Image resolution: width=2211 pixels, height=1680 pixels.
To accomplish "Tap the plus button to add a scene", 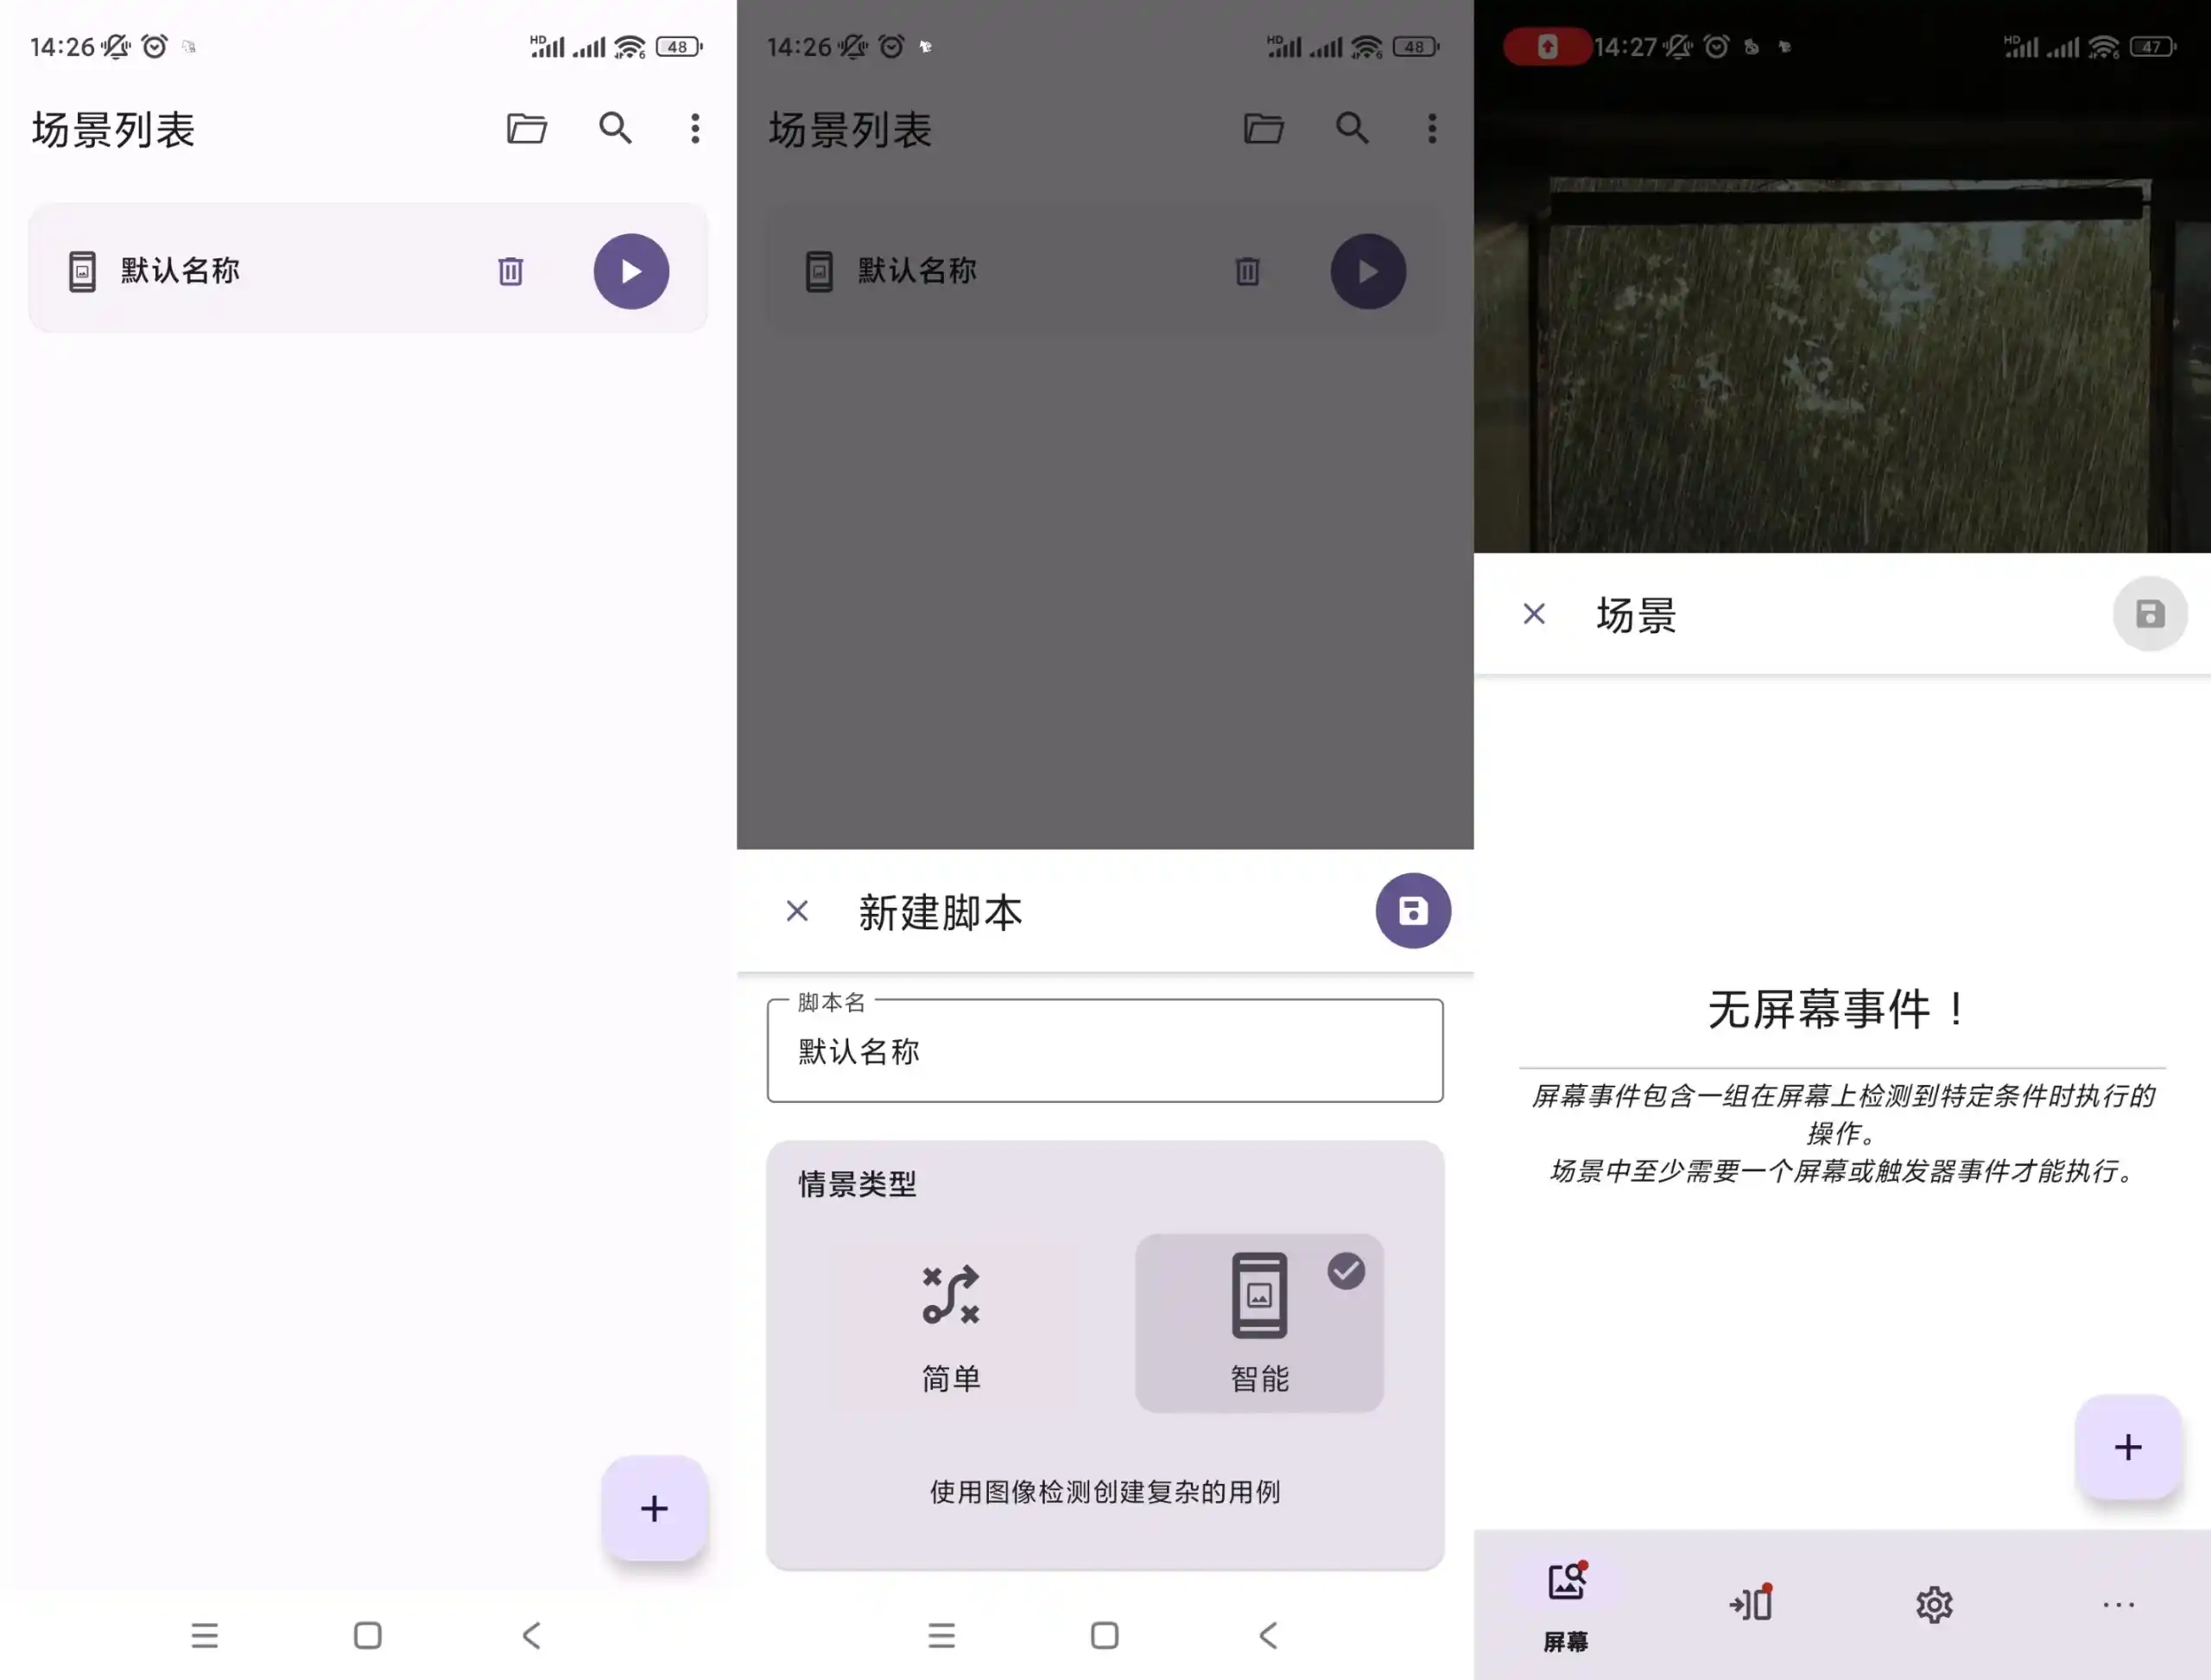I will [x=654, y=1508].
